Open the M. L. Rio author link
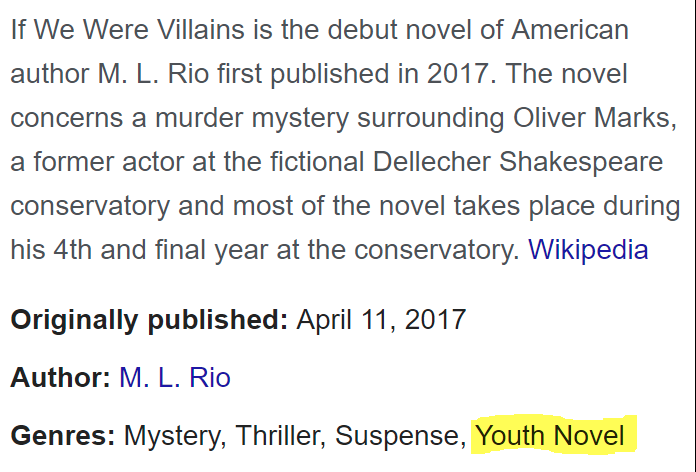Screen dimensions: 696x472 click(x=175, y=378)
